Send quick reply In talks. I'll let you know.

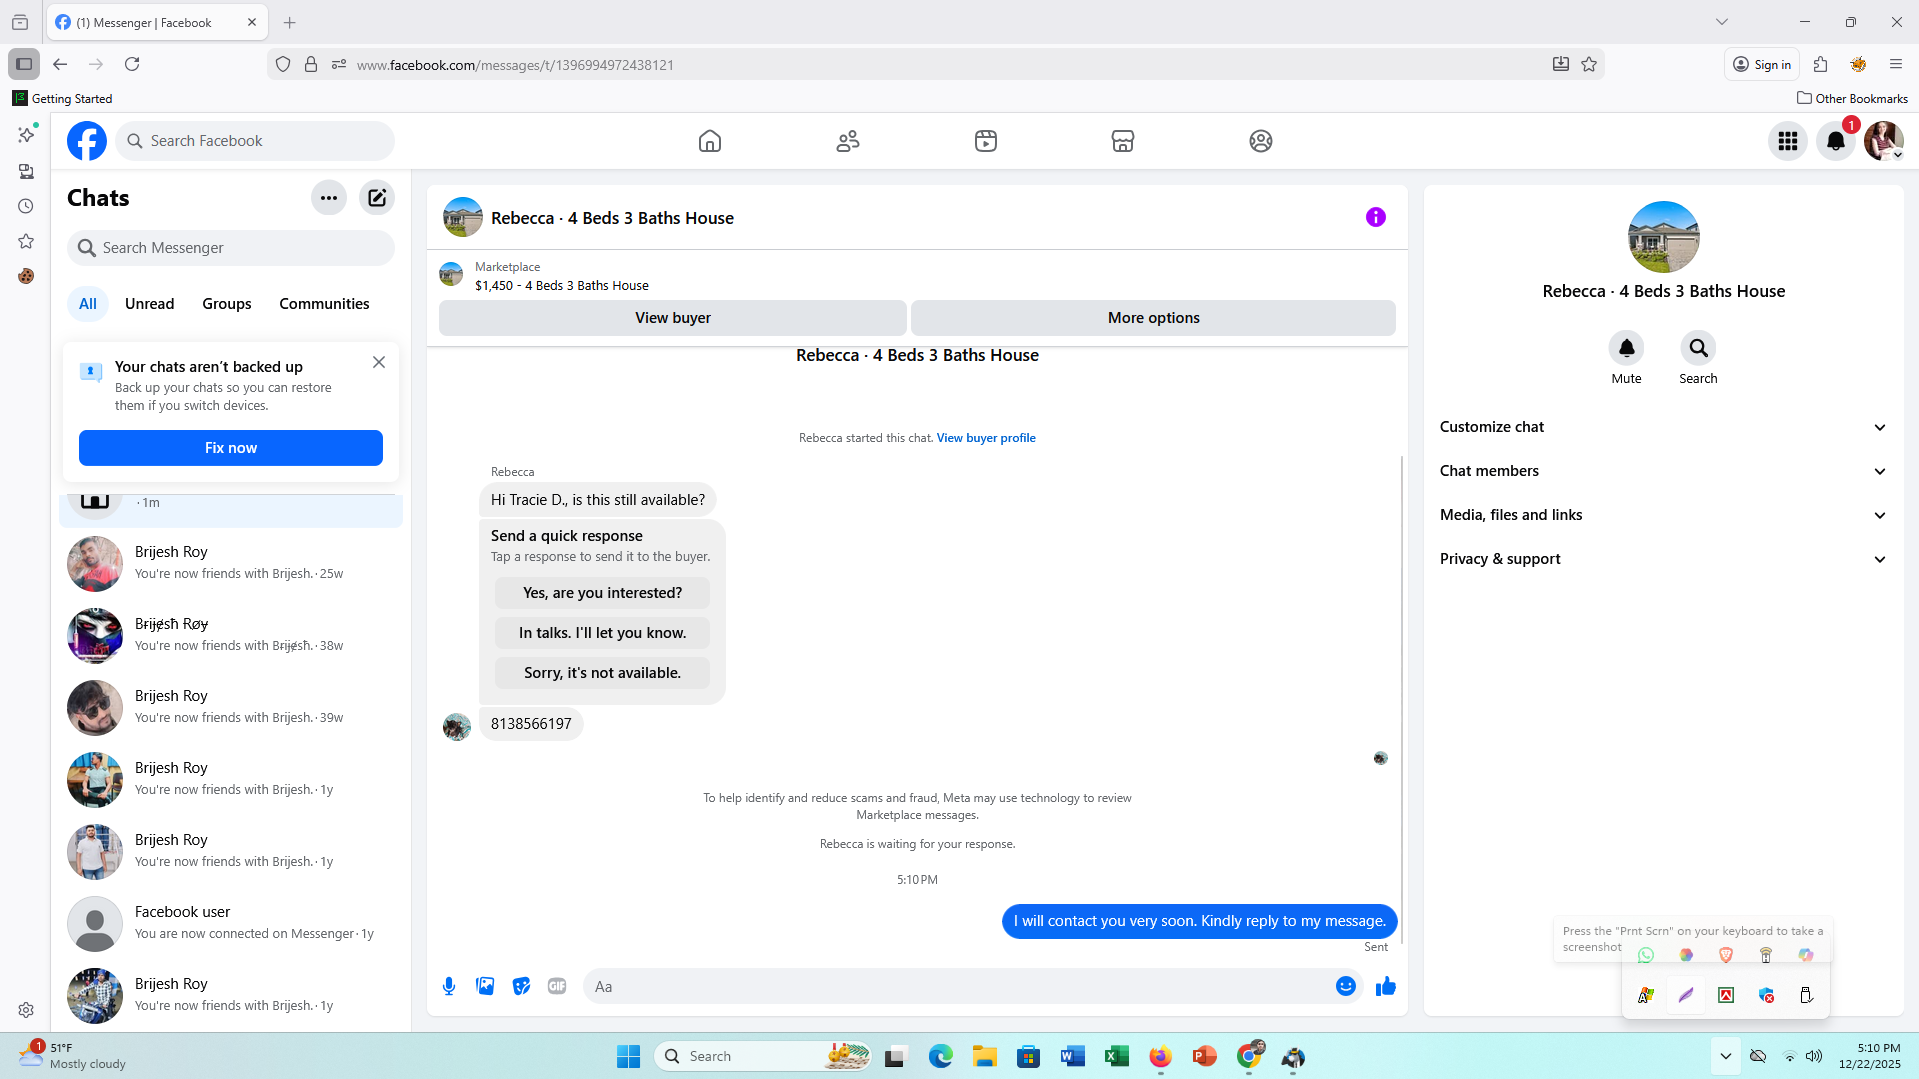click(x=603, y=633)
